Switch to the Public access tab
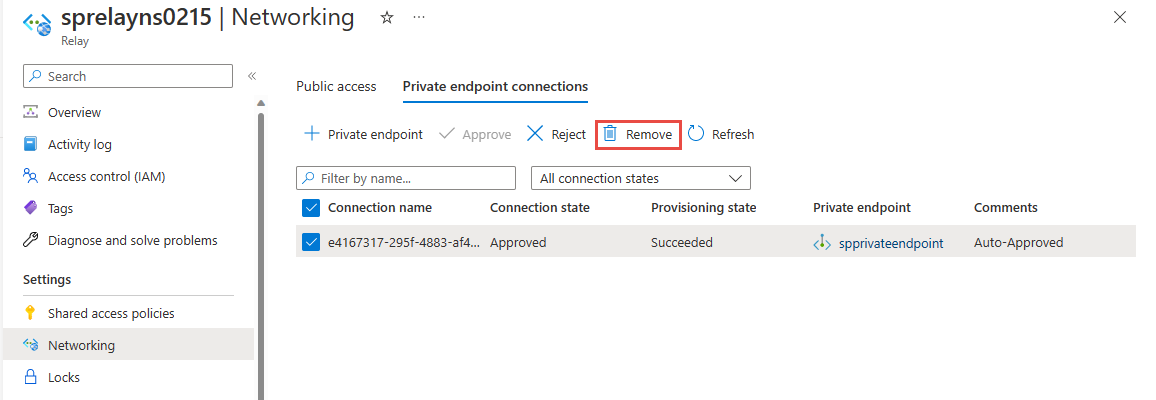The width and height of the screenshot is (1156, 400). click(336, 86)
